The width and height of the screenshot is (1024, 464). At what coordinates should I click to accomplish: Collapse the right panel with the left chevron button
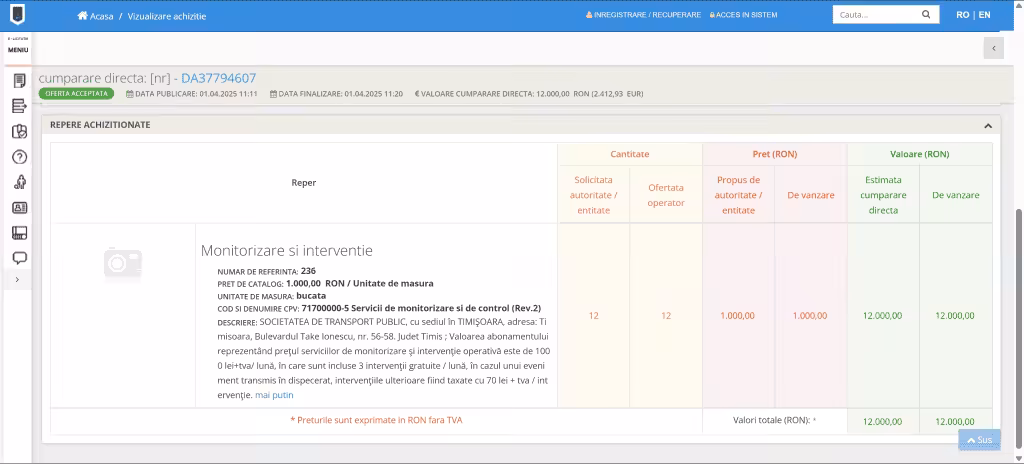click(993, 48)
